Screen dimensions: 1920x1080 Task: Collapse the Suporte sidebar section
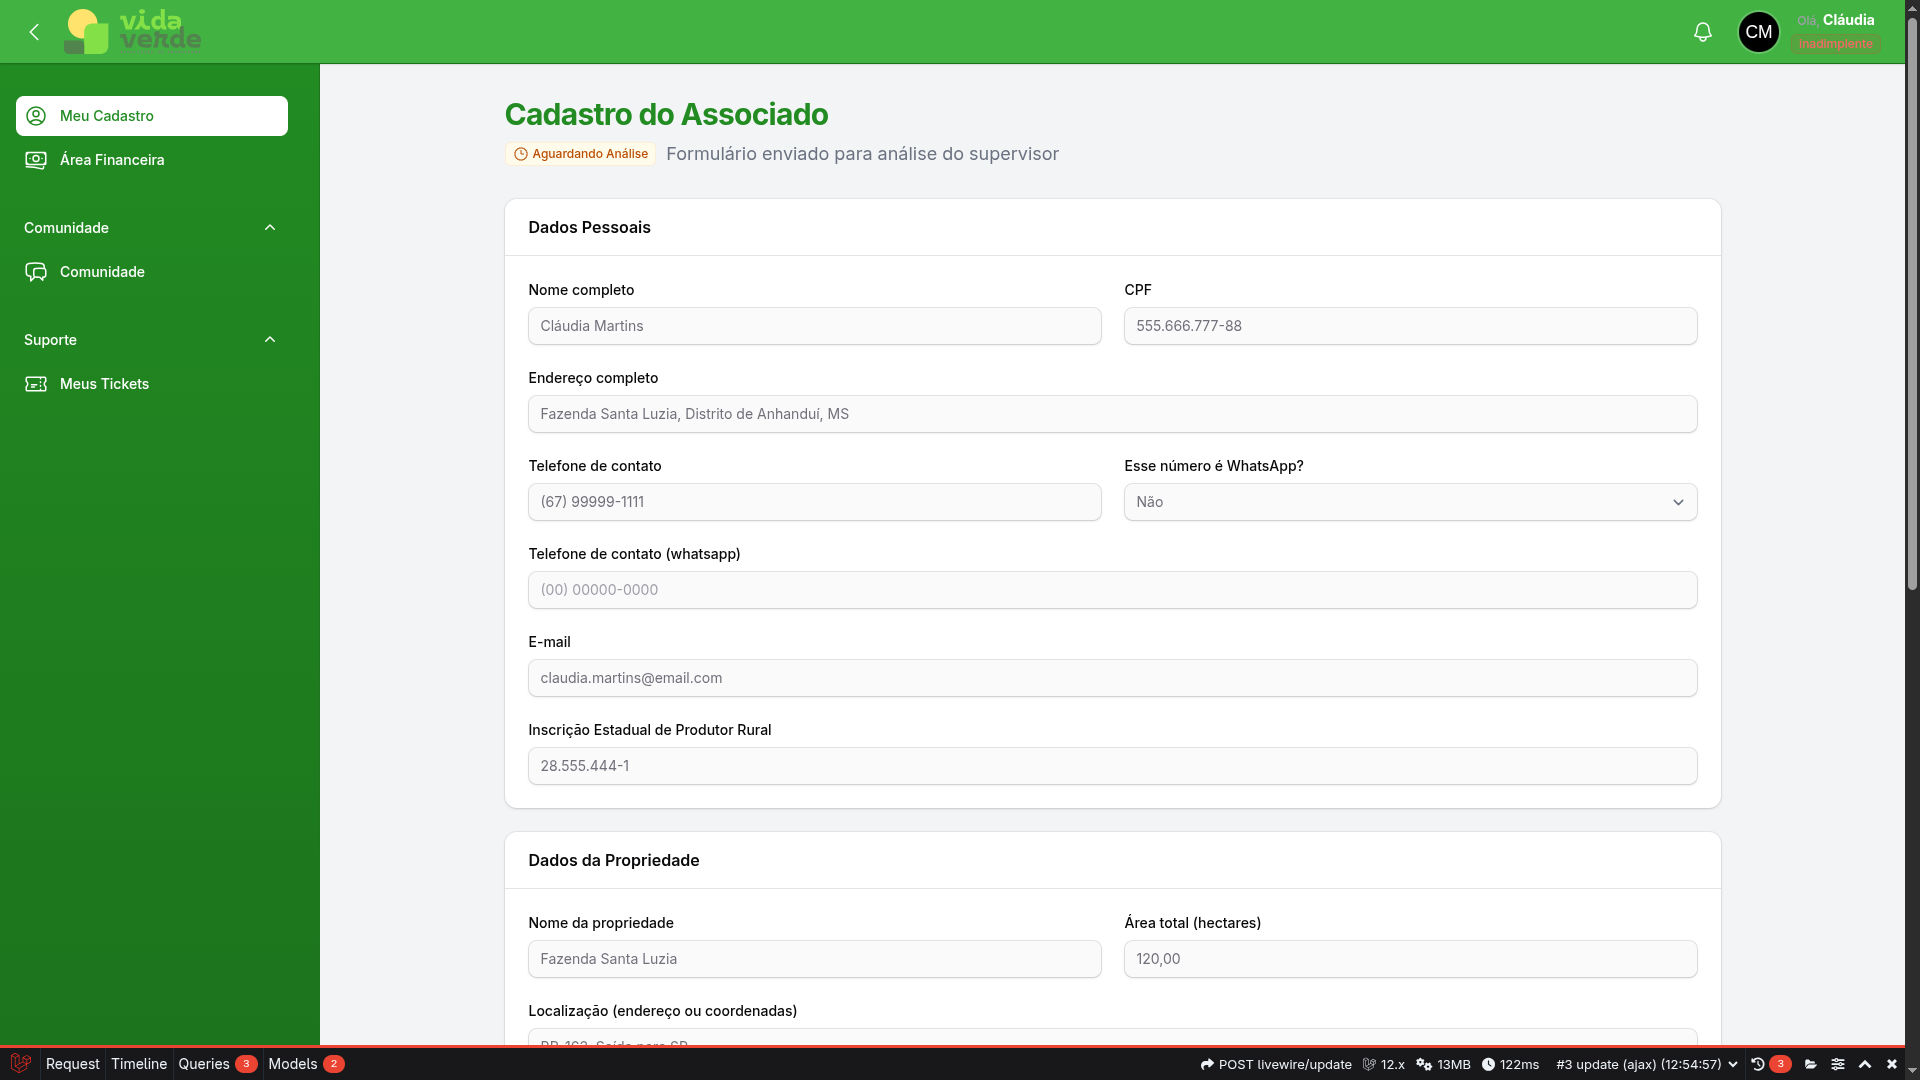[269, 340]
